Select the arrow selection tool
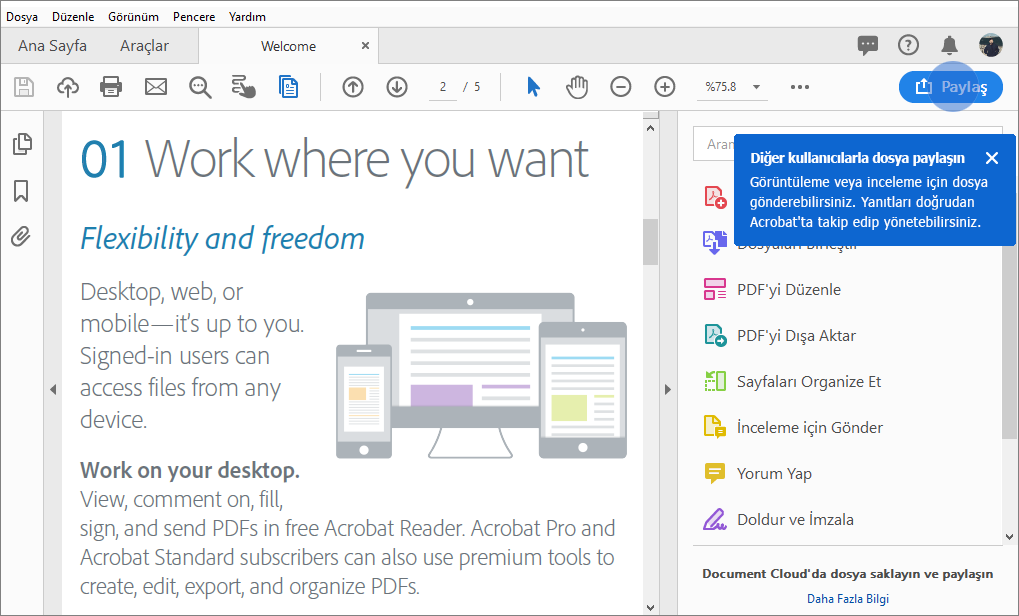This screenshot has height=616, width=1019. tap(533, 87)
